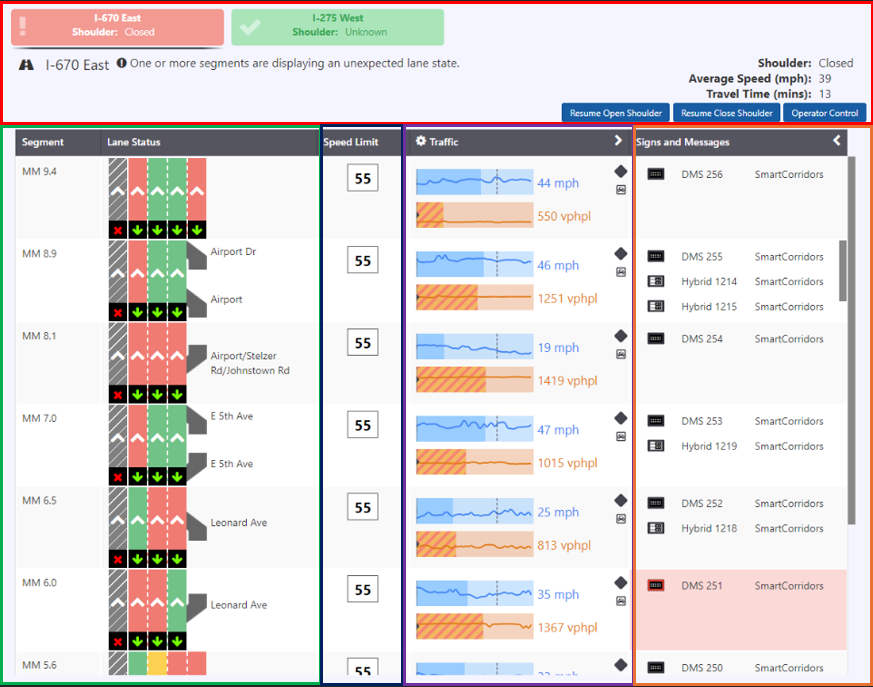Click the diamond icon beside 47 mph
This screenshot has height=687, width=873.
click(621, 418)
